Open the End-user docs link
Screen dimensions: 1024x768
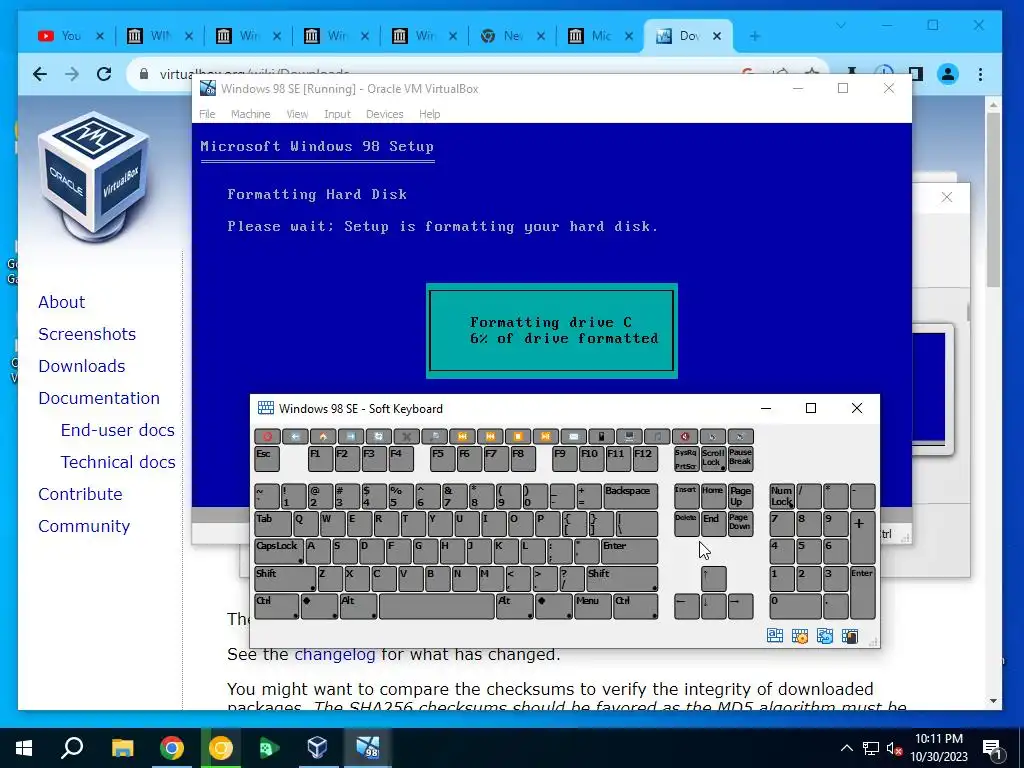(118, 430)
